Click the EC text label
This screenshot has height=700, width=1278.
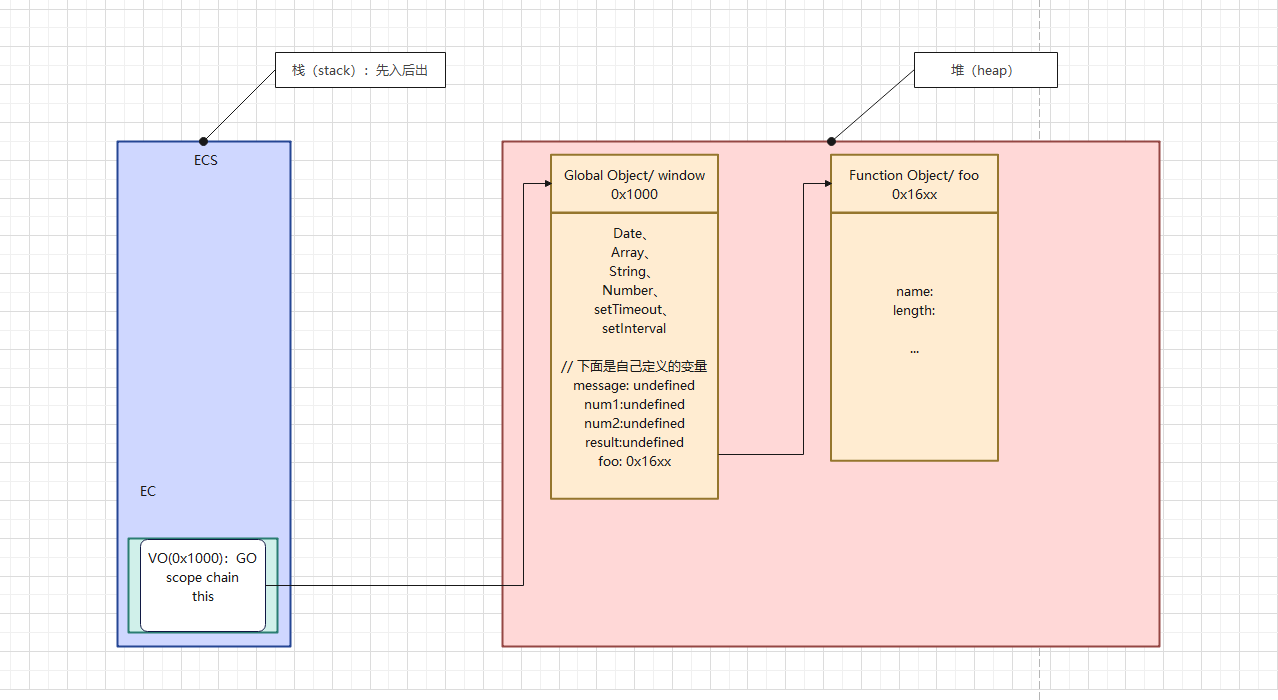pos(148,491)
